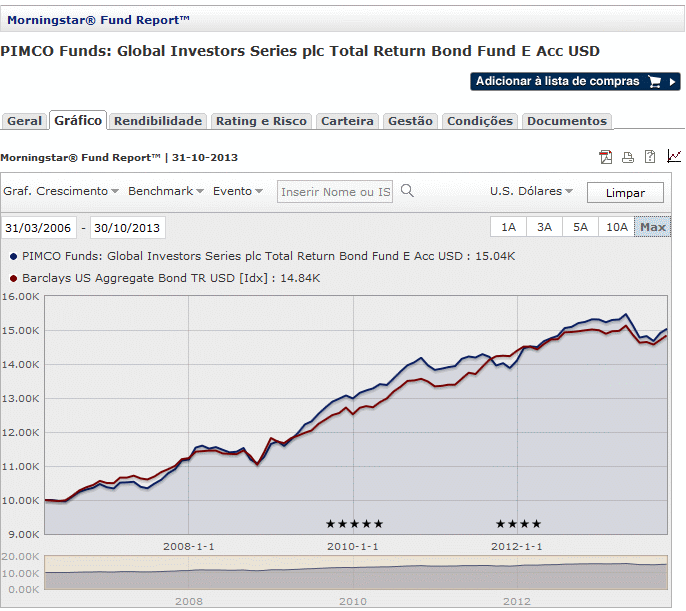Screen dimensions: 686x611
Task: Select the 3A time range
Action: pyautogui.click(x=544, y=227)
